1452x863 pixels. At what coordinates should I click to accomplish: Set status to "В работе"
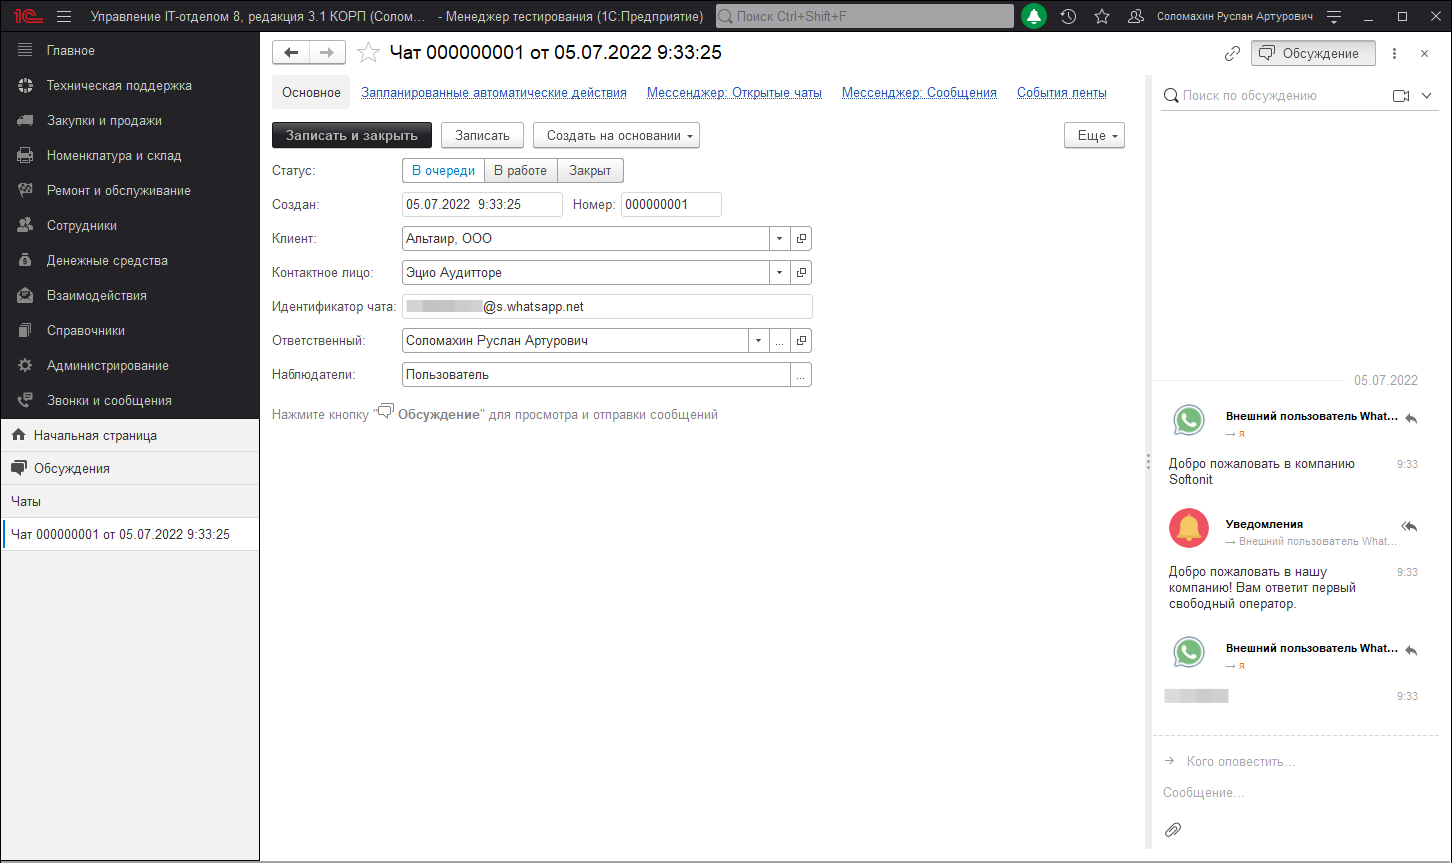coord(520,171)
